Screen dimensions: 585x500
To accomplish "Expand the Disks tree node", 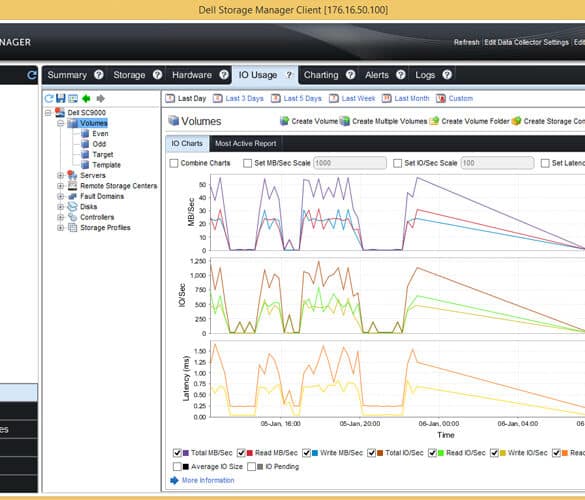I will (x=60, y=207).
